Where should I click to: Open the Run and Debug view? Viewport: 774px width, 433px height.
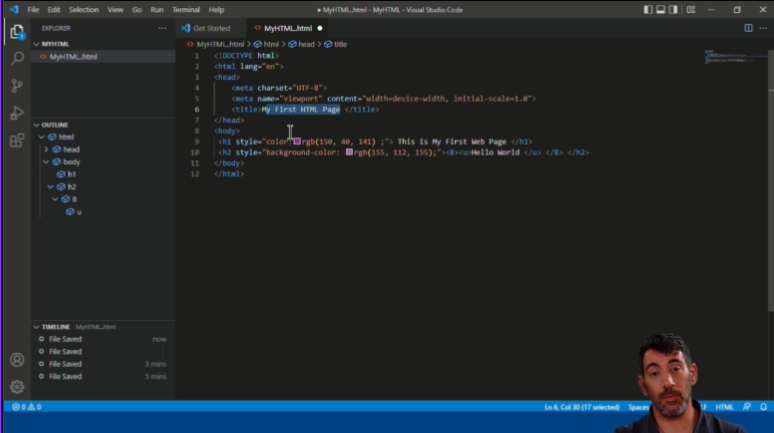point(17,113)
